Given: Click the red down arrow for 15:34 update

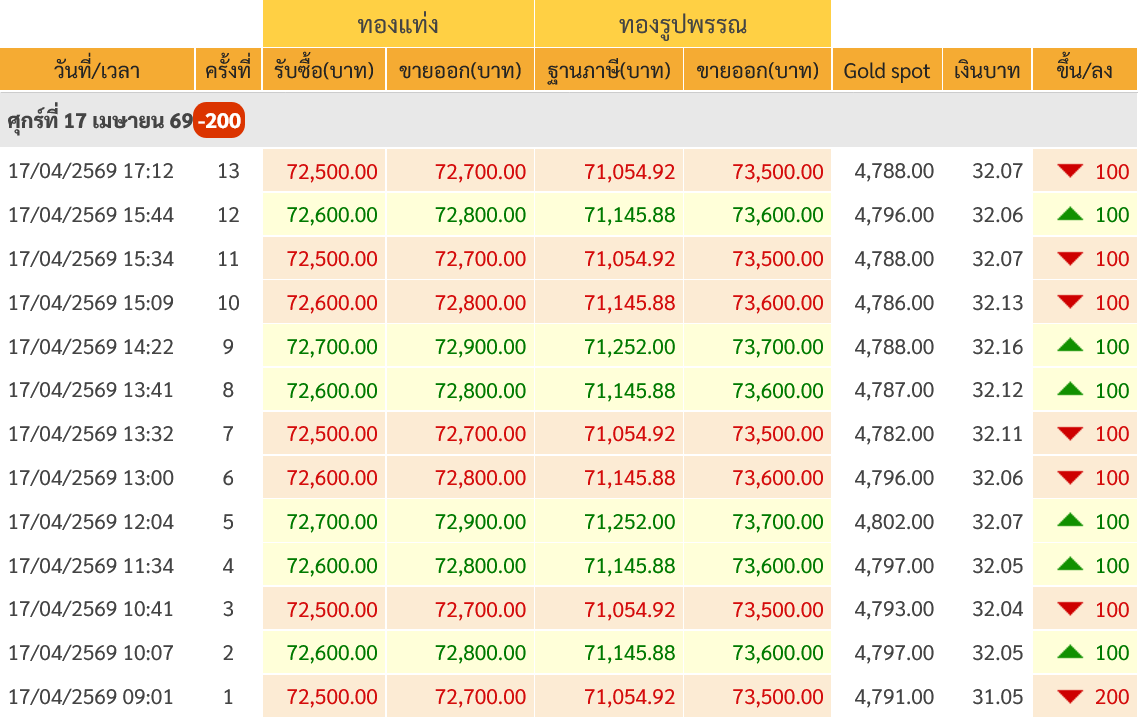Looking at the screenshot, I should 1070,258.
